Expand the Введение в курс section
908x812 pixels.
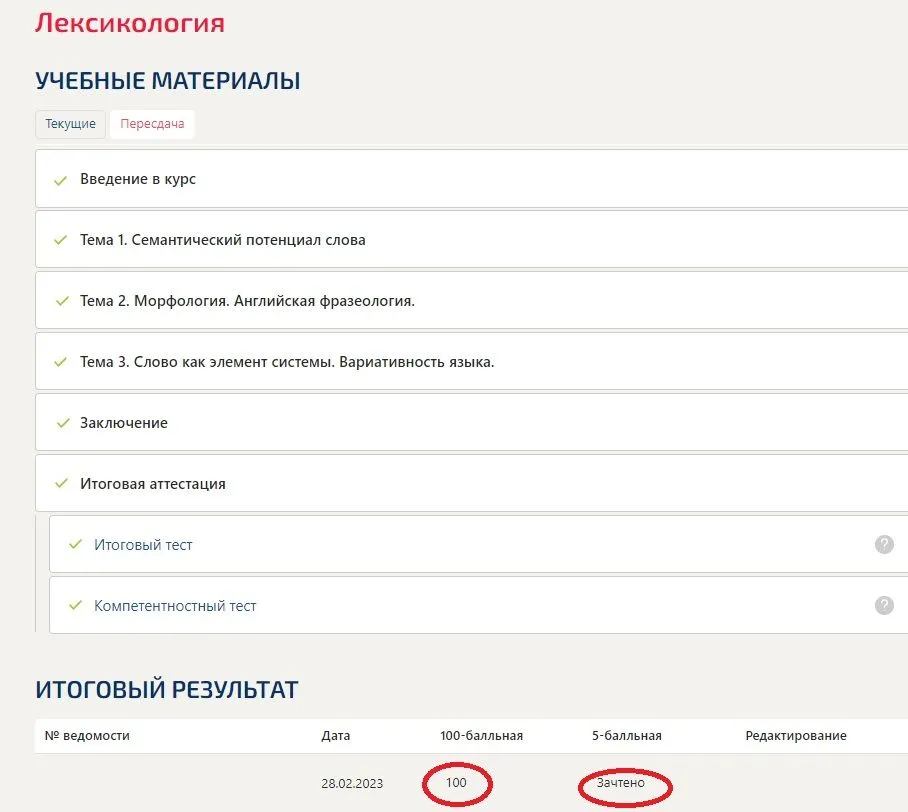(x=138, y=180)
